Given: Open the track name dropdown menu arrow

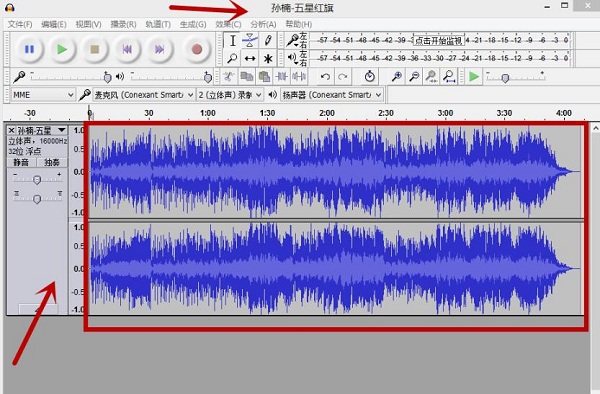Looking at the screenshot, I should tap(61, 130).
